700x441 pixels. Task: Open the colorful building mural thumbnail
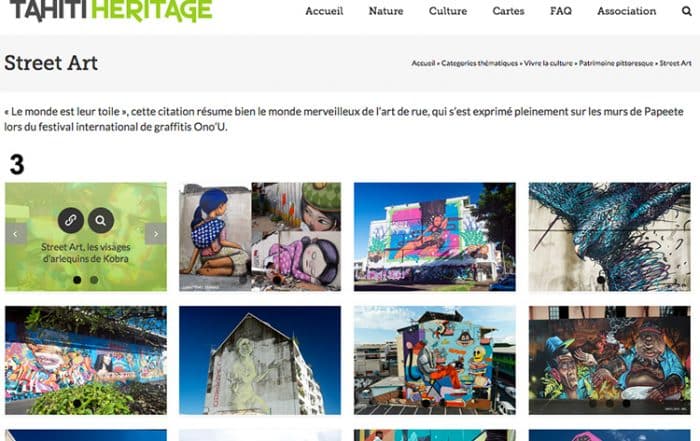pos(435,237)
